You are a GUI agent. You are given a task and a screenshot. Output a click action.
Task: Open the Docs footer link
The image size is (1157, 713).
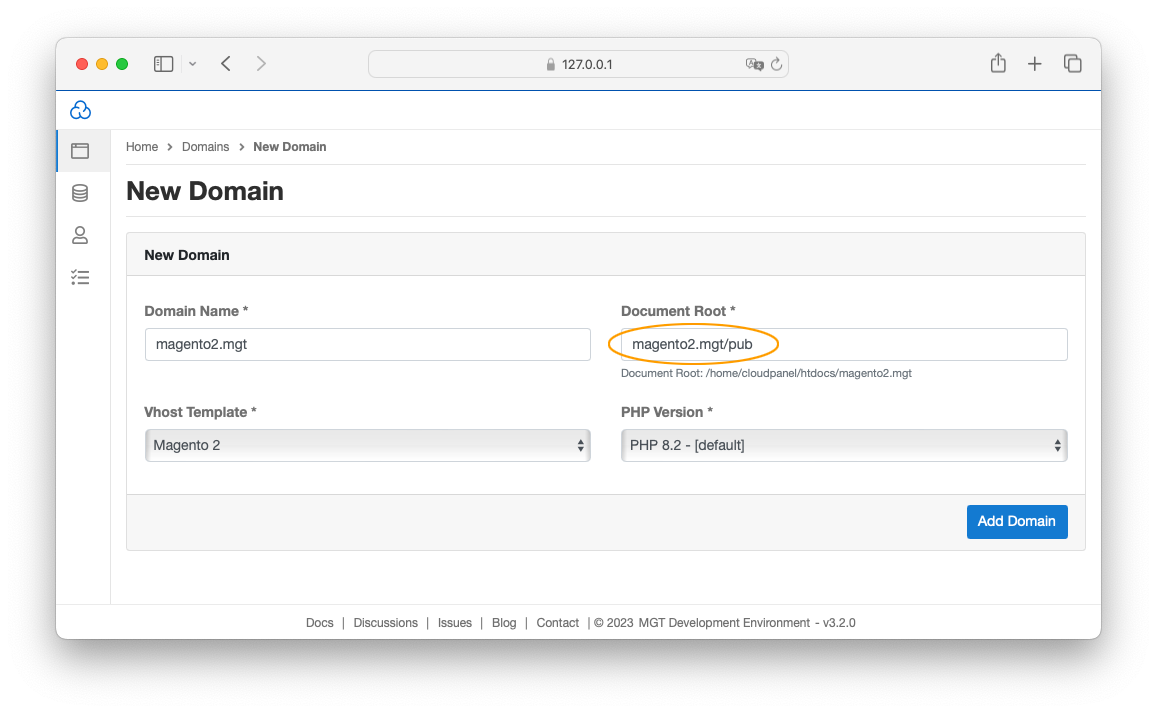click(x=319, y=622)
